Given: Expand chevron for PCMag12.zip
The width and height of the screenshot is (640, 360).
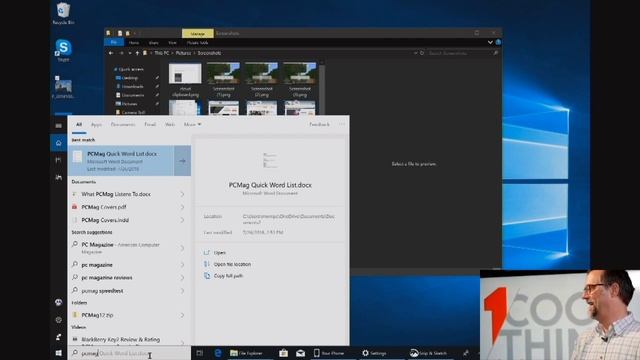Looking at the screenshot, I should click(182, 315).
